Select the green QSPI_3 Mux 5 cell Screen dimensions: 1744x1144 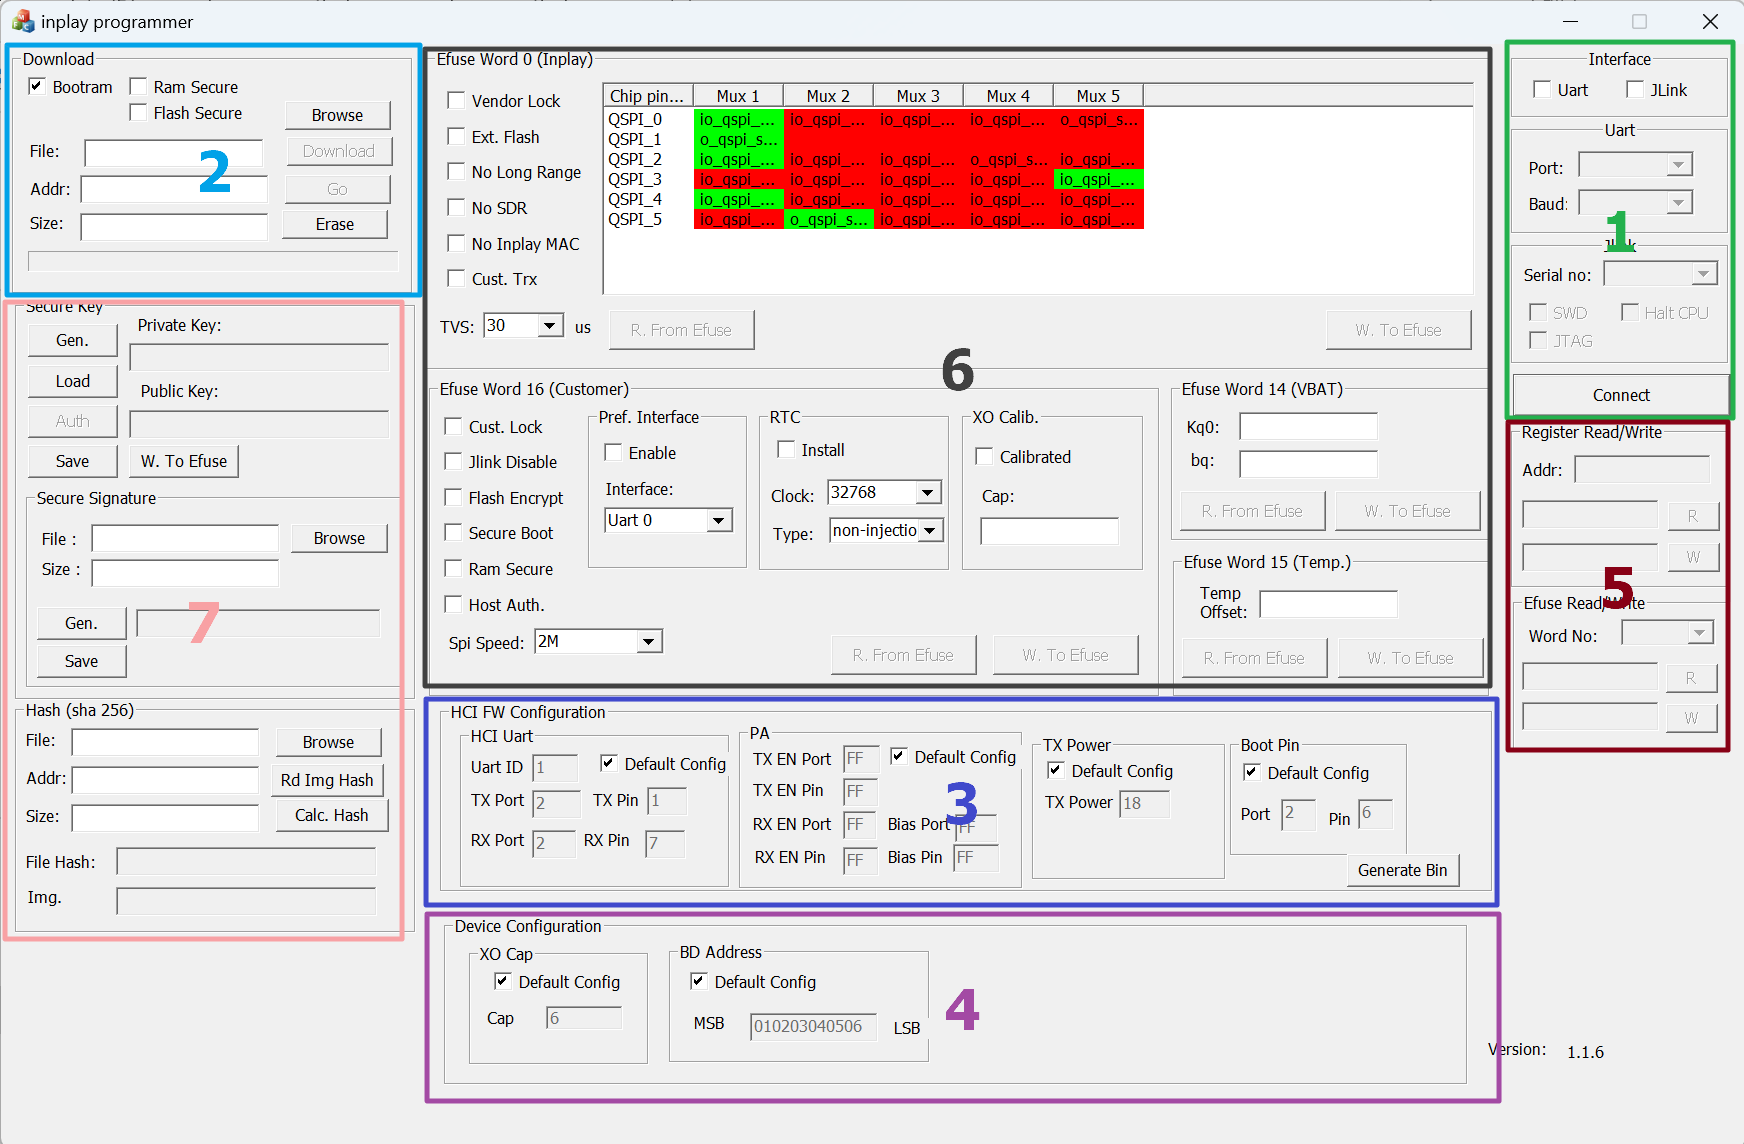pyautogui.click(x=1098, y=179)
